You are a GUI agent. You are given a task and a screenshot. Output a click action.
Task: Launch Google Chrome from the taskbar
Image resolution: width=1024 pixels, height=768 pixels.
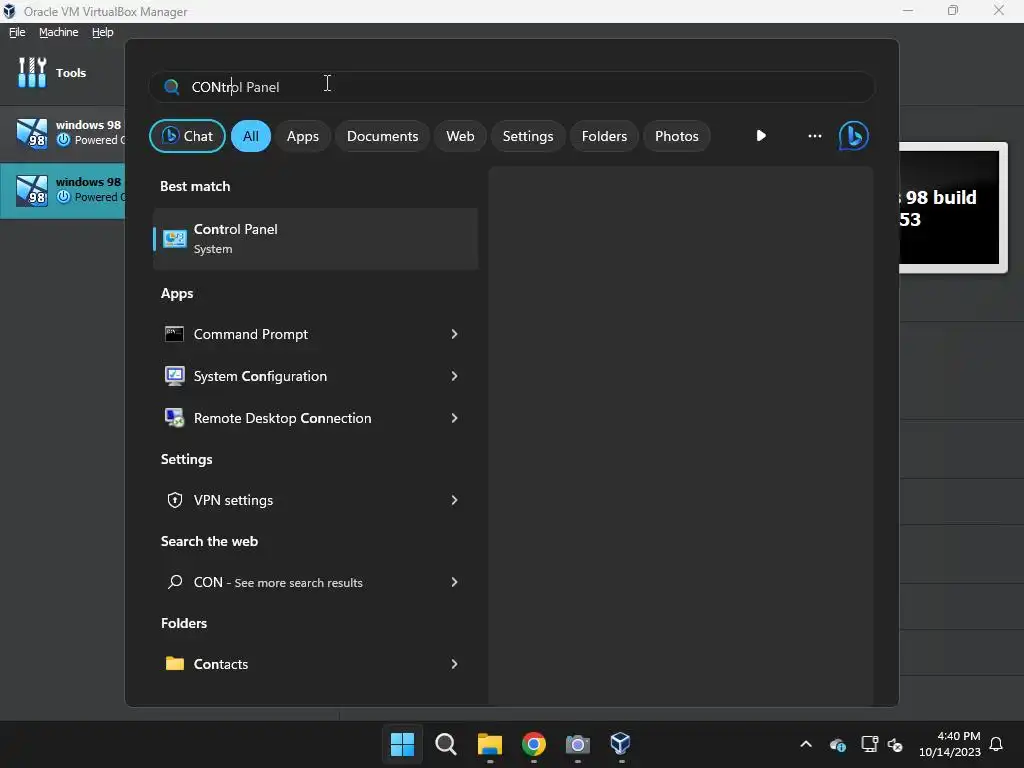coord(534,744)
